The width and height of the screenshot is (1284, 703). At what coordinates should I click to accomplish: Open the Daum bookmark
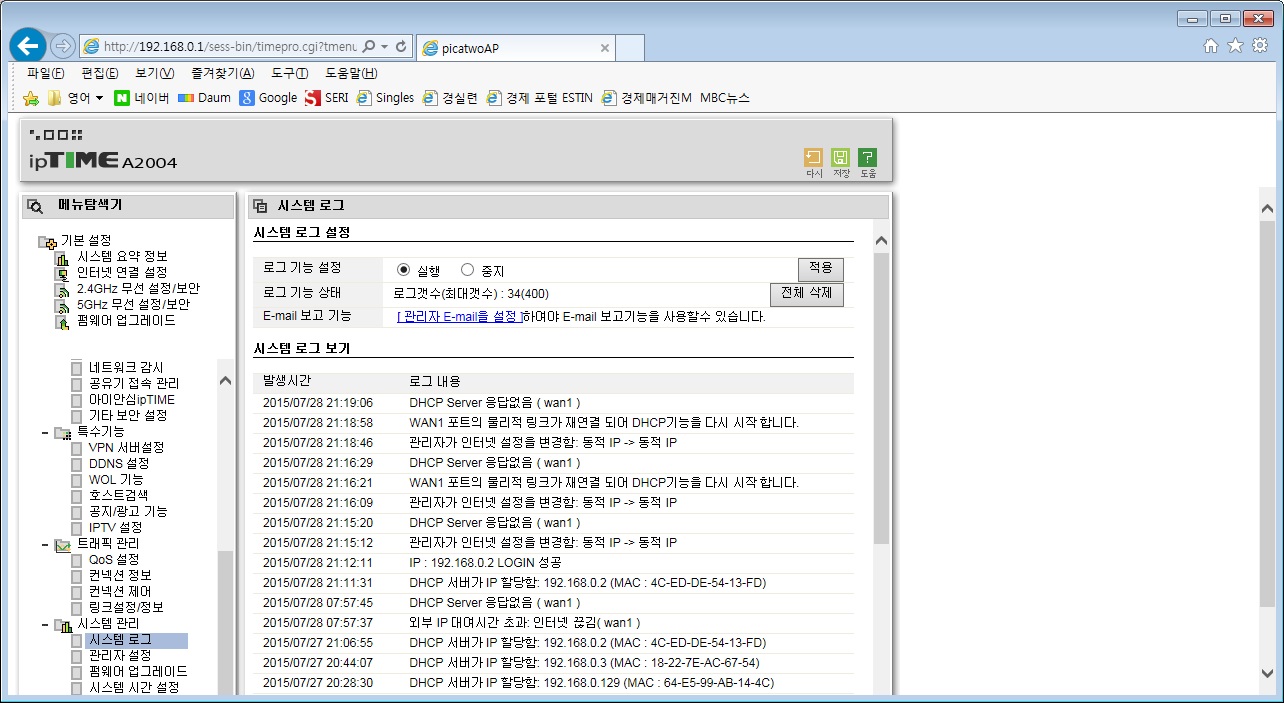click(x=204, y=98)
